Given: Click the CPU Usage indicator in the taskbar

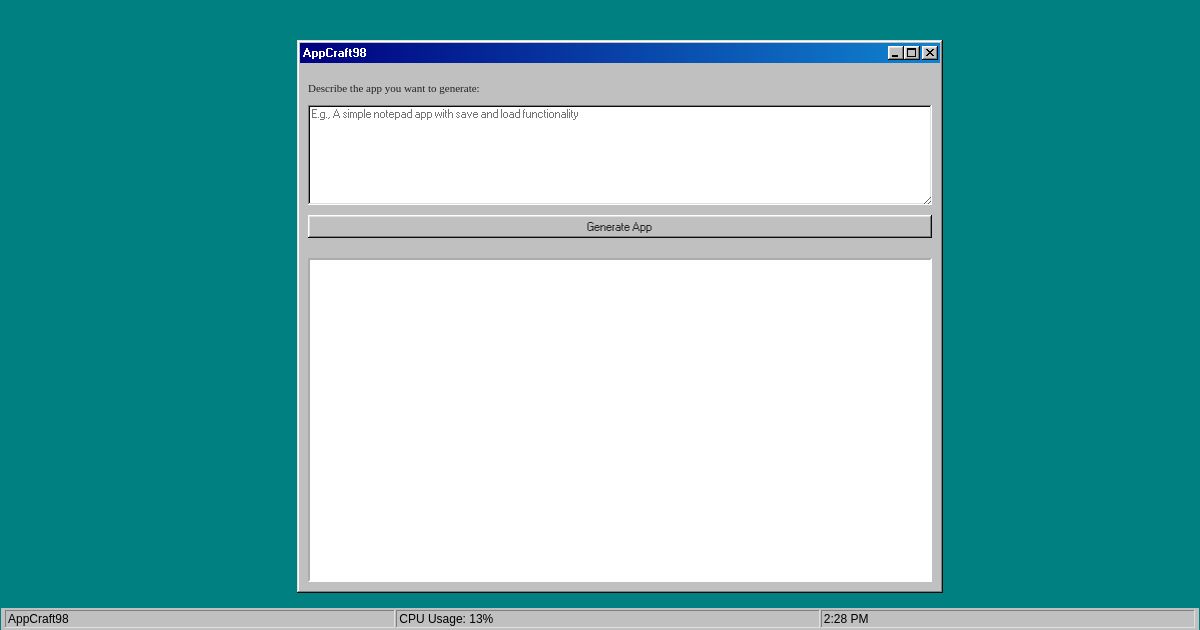Looking at the screenshot, I should [x=446, y=618].
